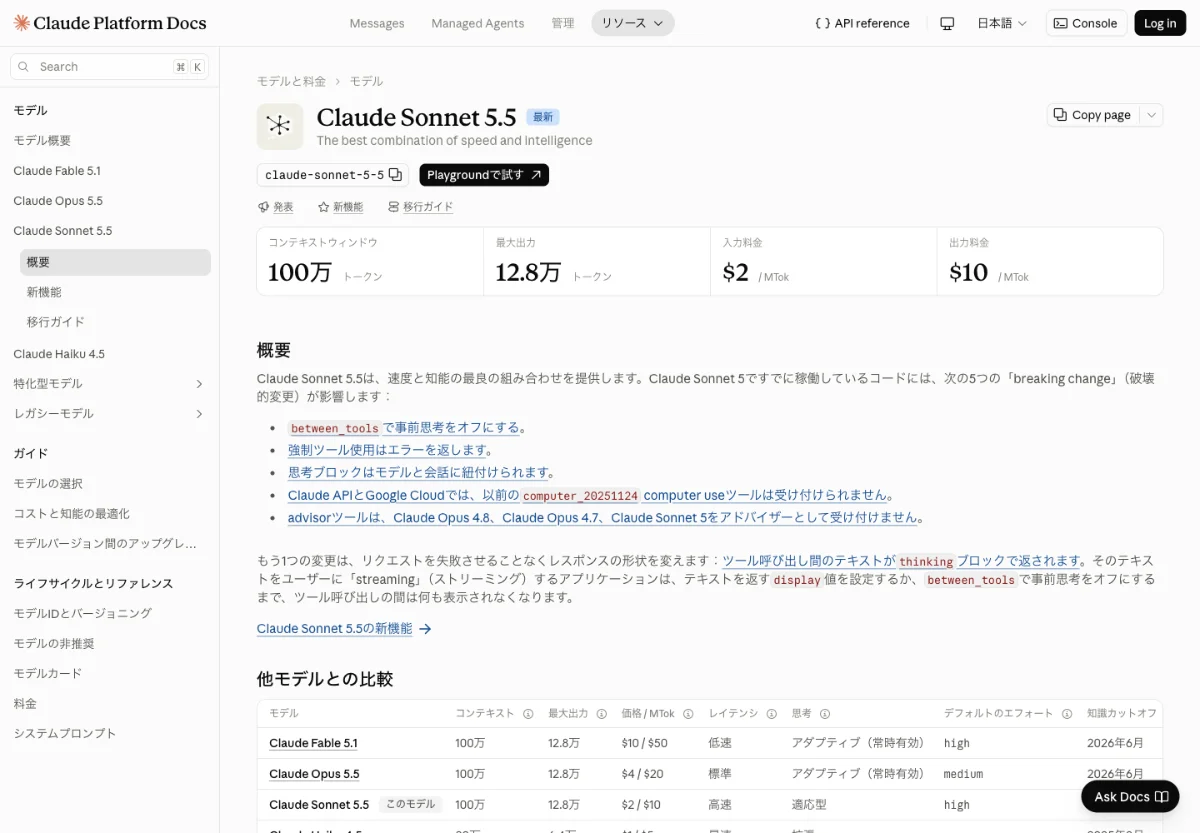Open 思考ブロックはモデルと会話に紐付けられます link
1200x833 pixels.
coord(418,473)
